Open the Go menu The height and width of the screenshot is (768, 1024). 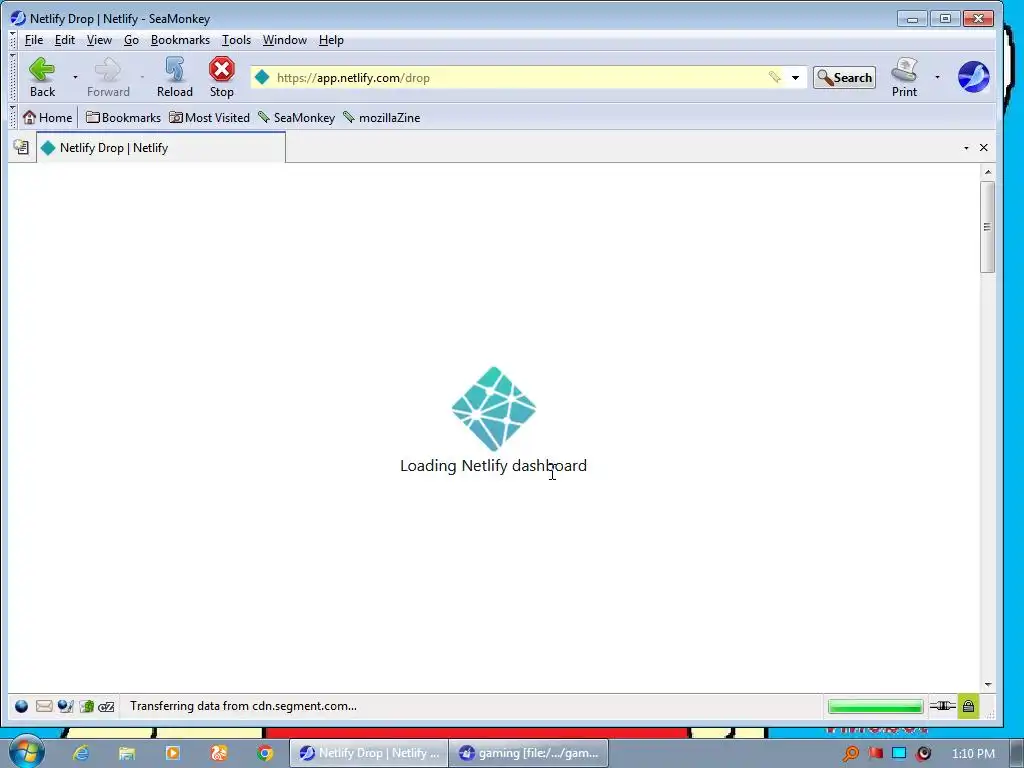pos(131,40)
